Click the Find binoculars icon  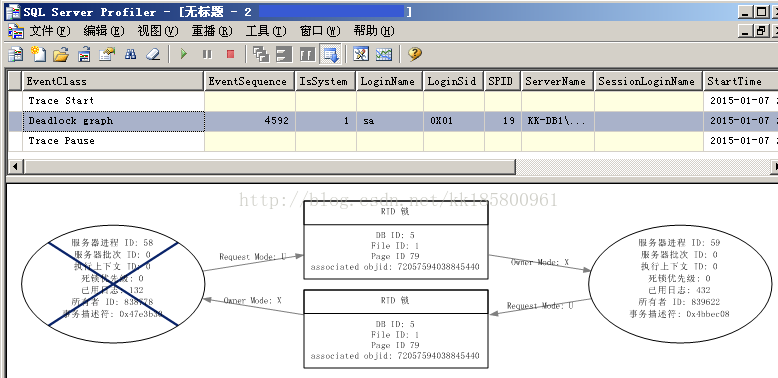(x=130, y=54)
